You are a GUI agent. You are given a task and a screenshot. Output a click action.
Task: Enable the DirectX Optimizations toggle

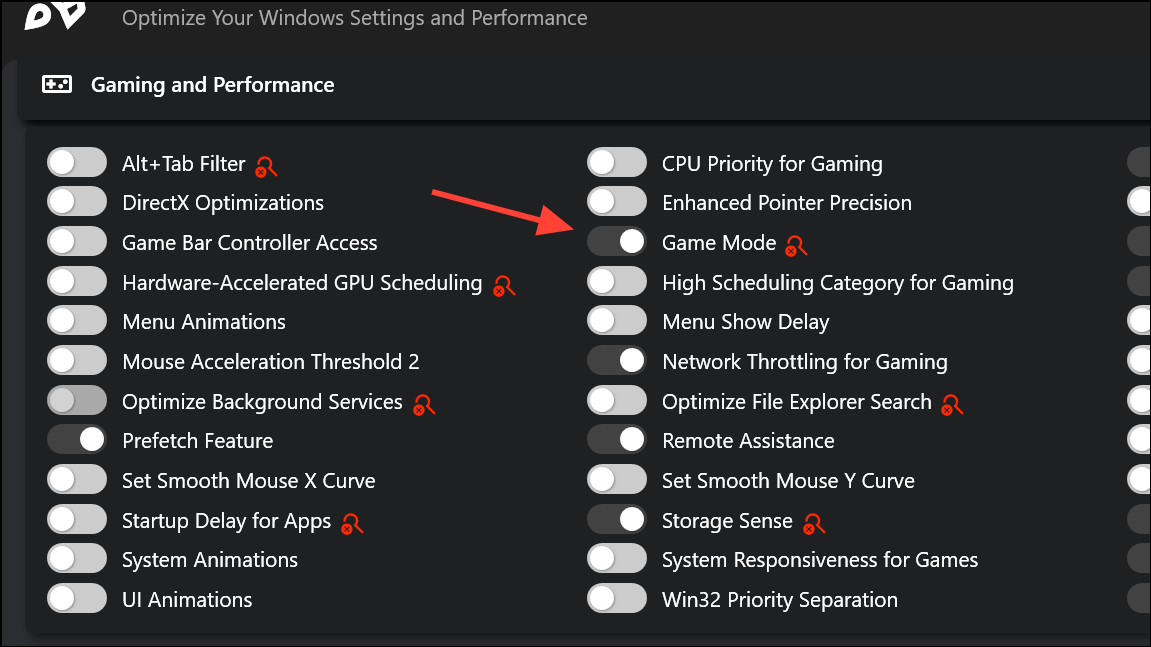77,202
